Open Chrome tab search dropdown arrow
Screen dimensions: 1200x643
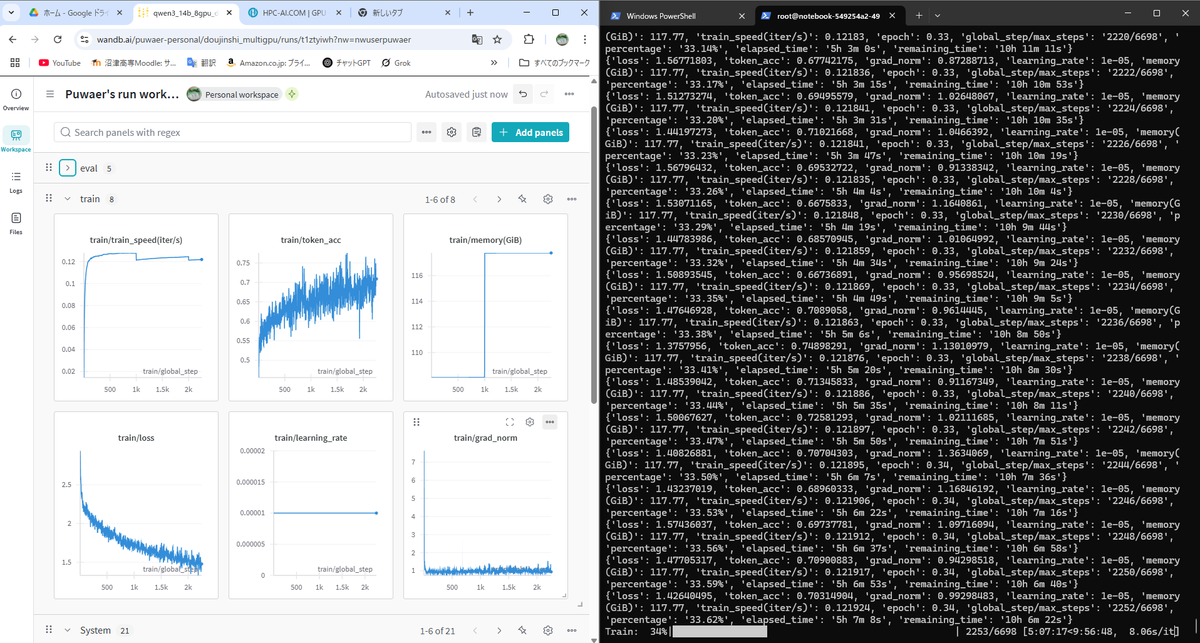13,13
